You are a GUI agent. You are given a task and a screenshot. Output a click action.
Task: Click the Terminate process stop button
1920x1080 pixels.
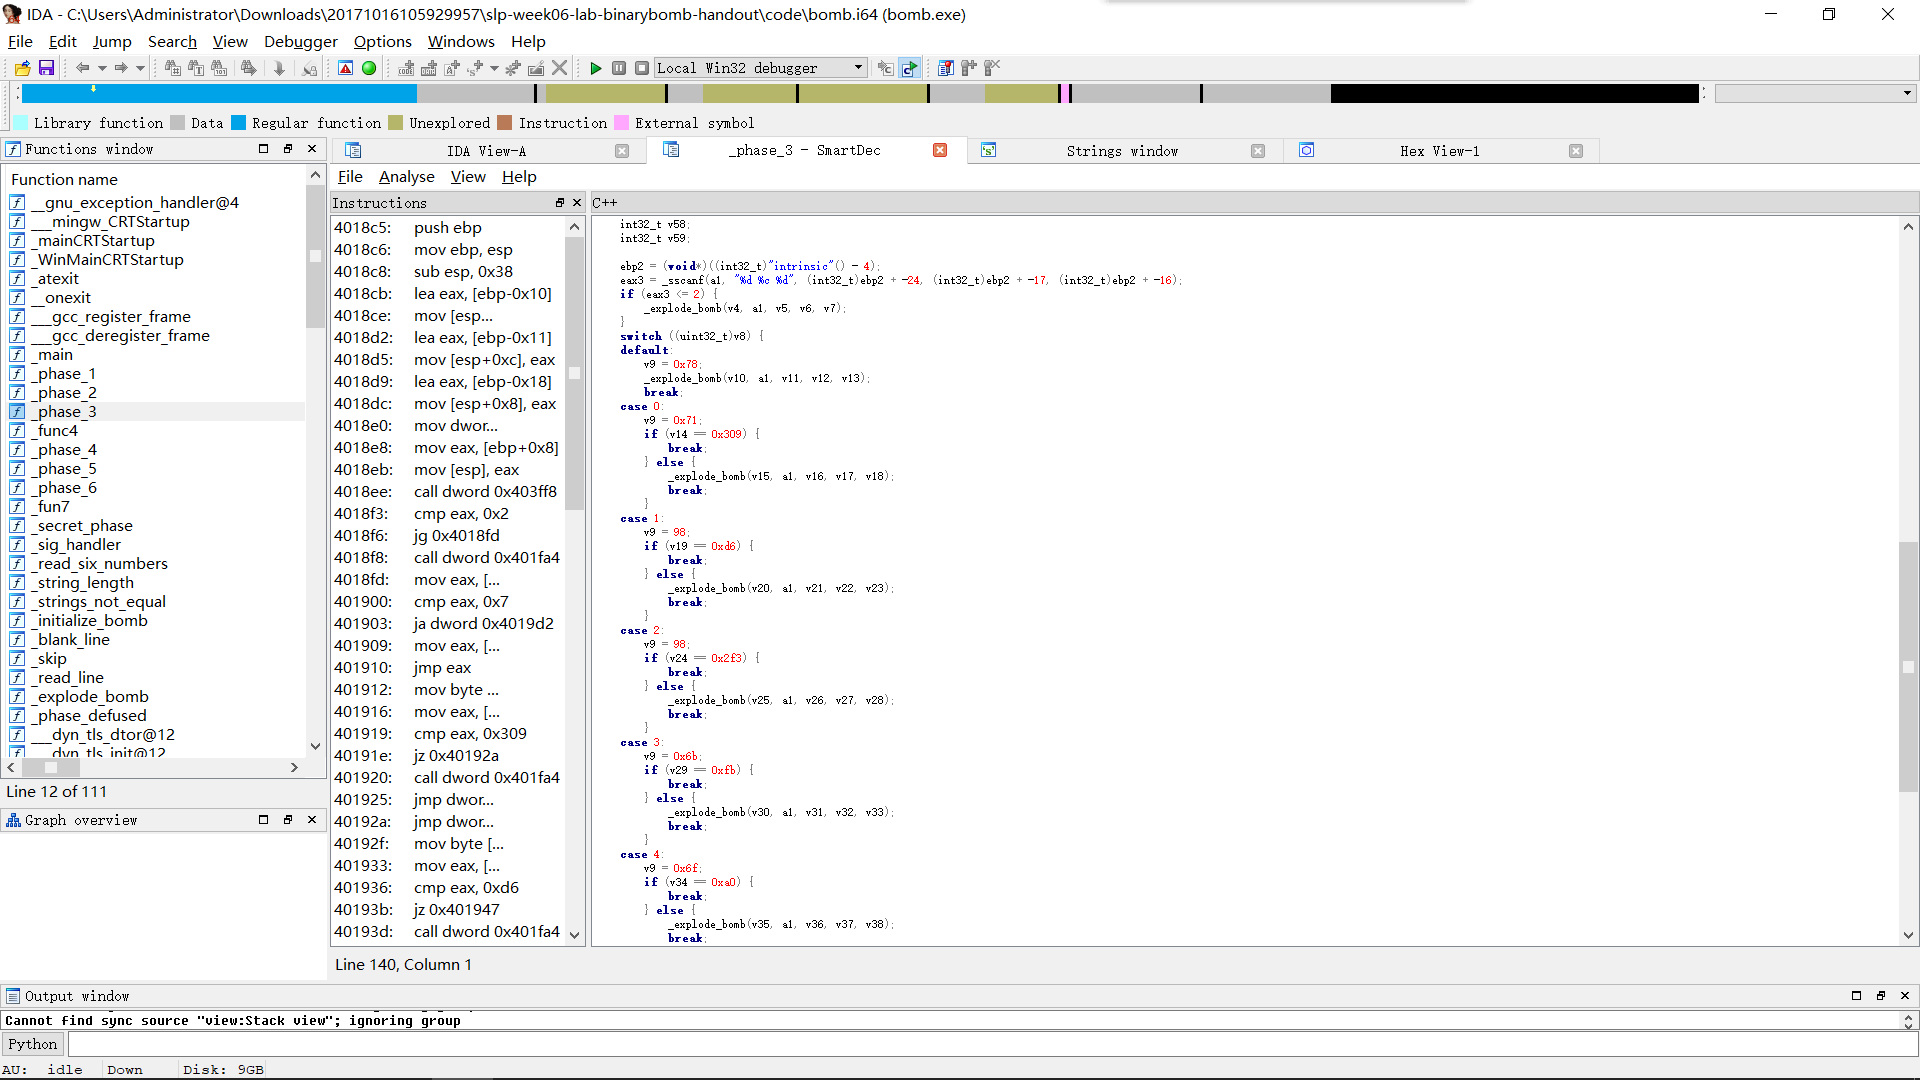[x=642, y=68]
